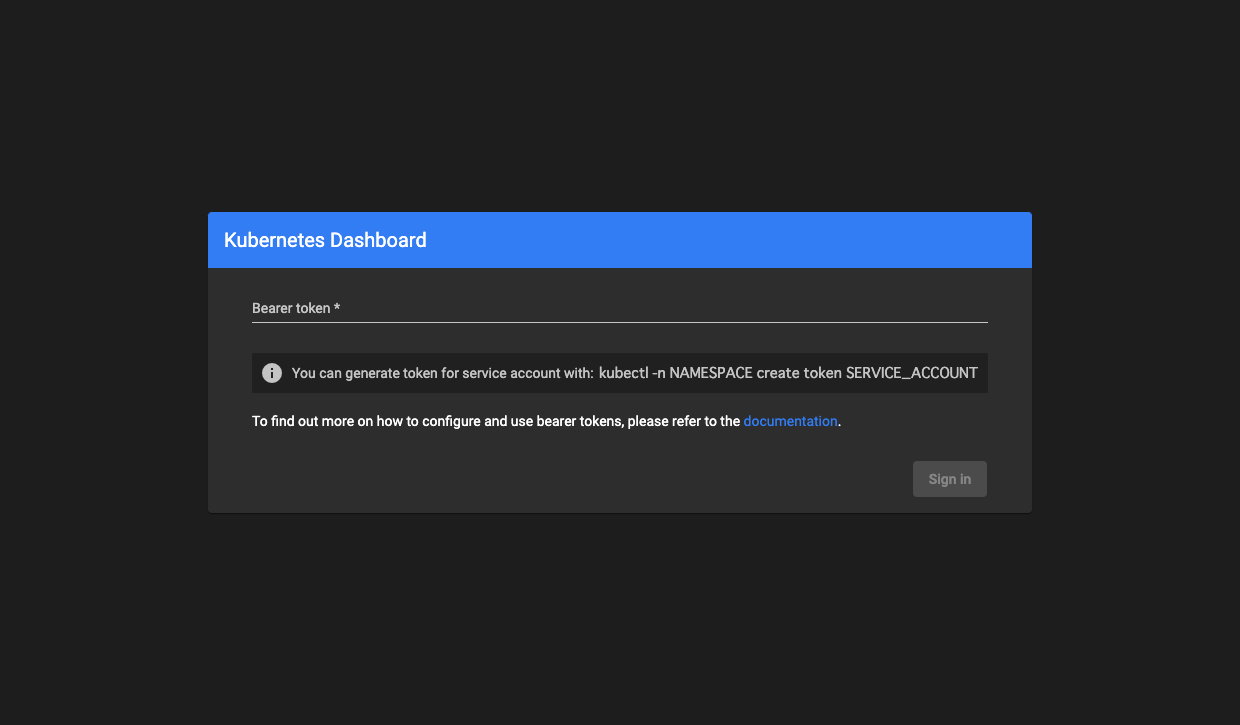
Task: Click the kubectl create token command text
Action: pyautogui.click(x=788, y=373)
